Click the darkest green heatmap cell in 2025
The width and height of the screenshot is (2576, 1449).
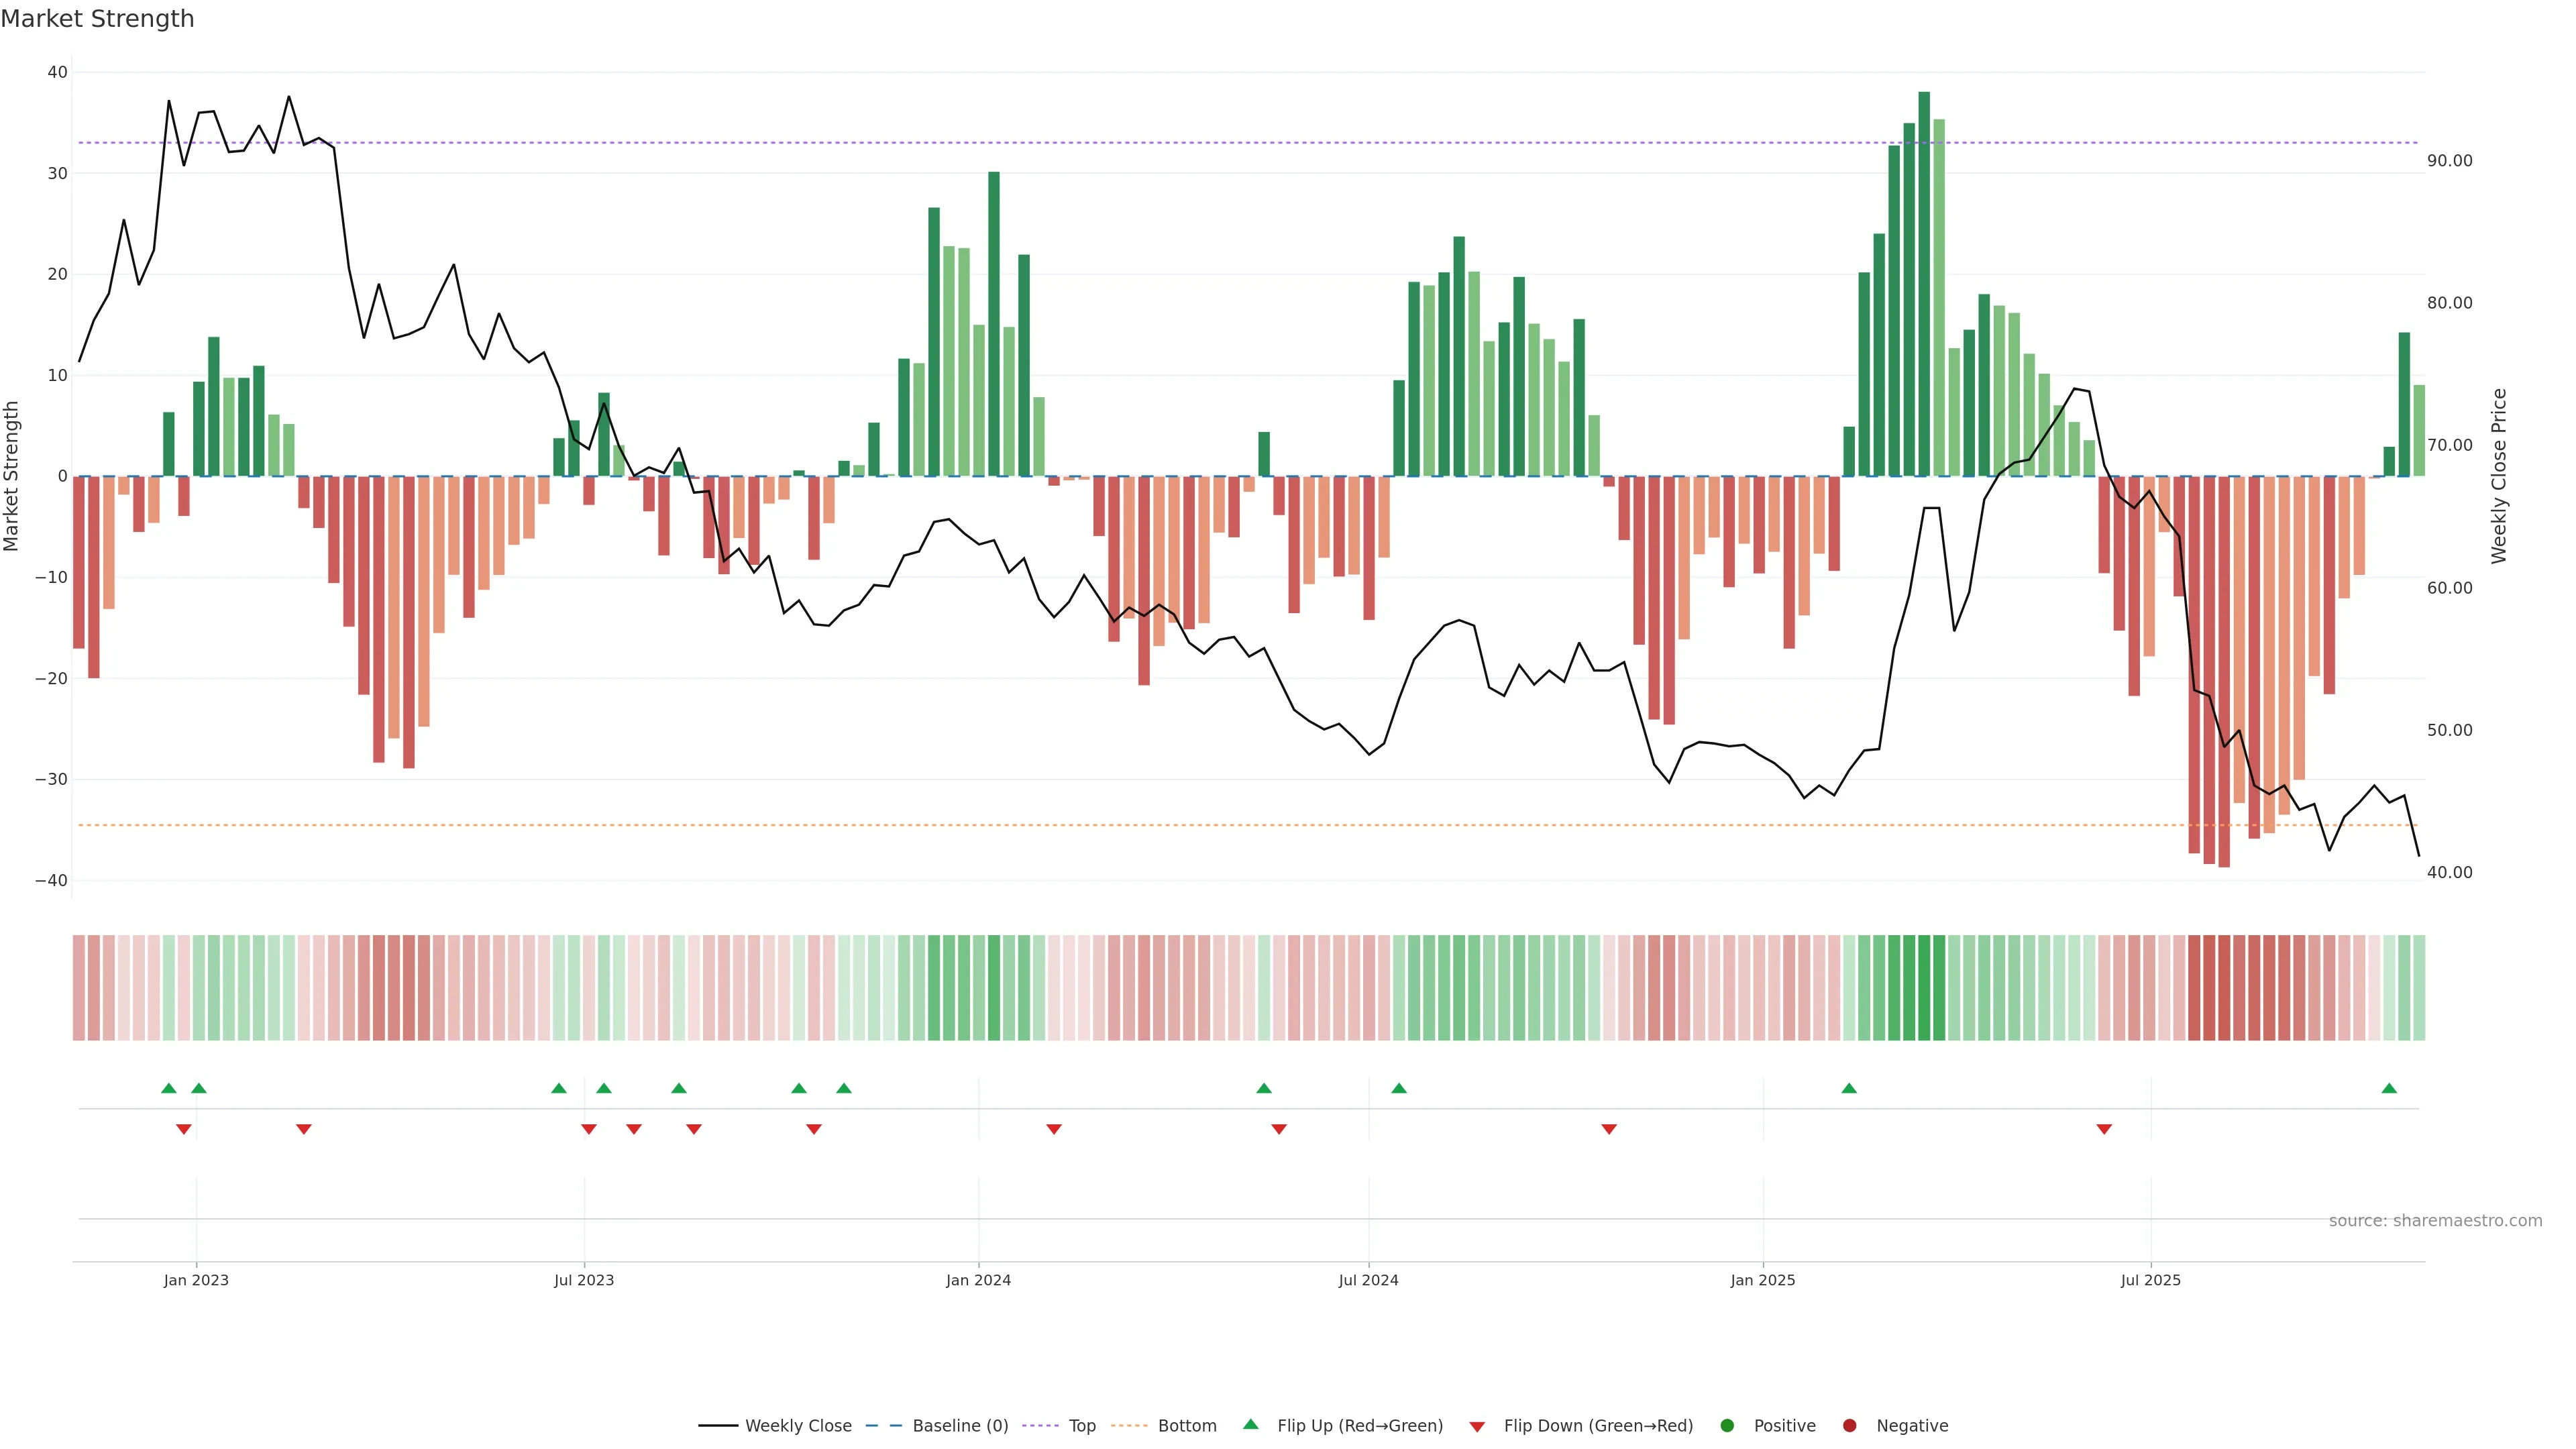pyautogui.click(x=1924, y=988)
